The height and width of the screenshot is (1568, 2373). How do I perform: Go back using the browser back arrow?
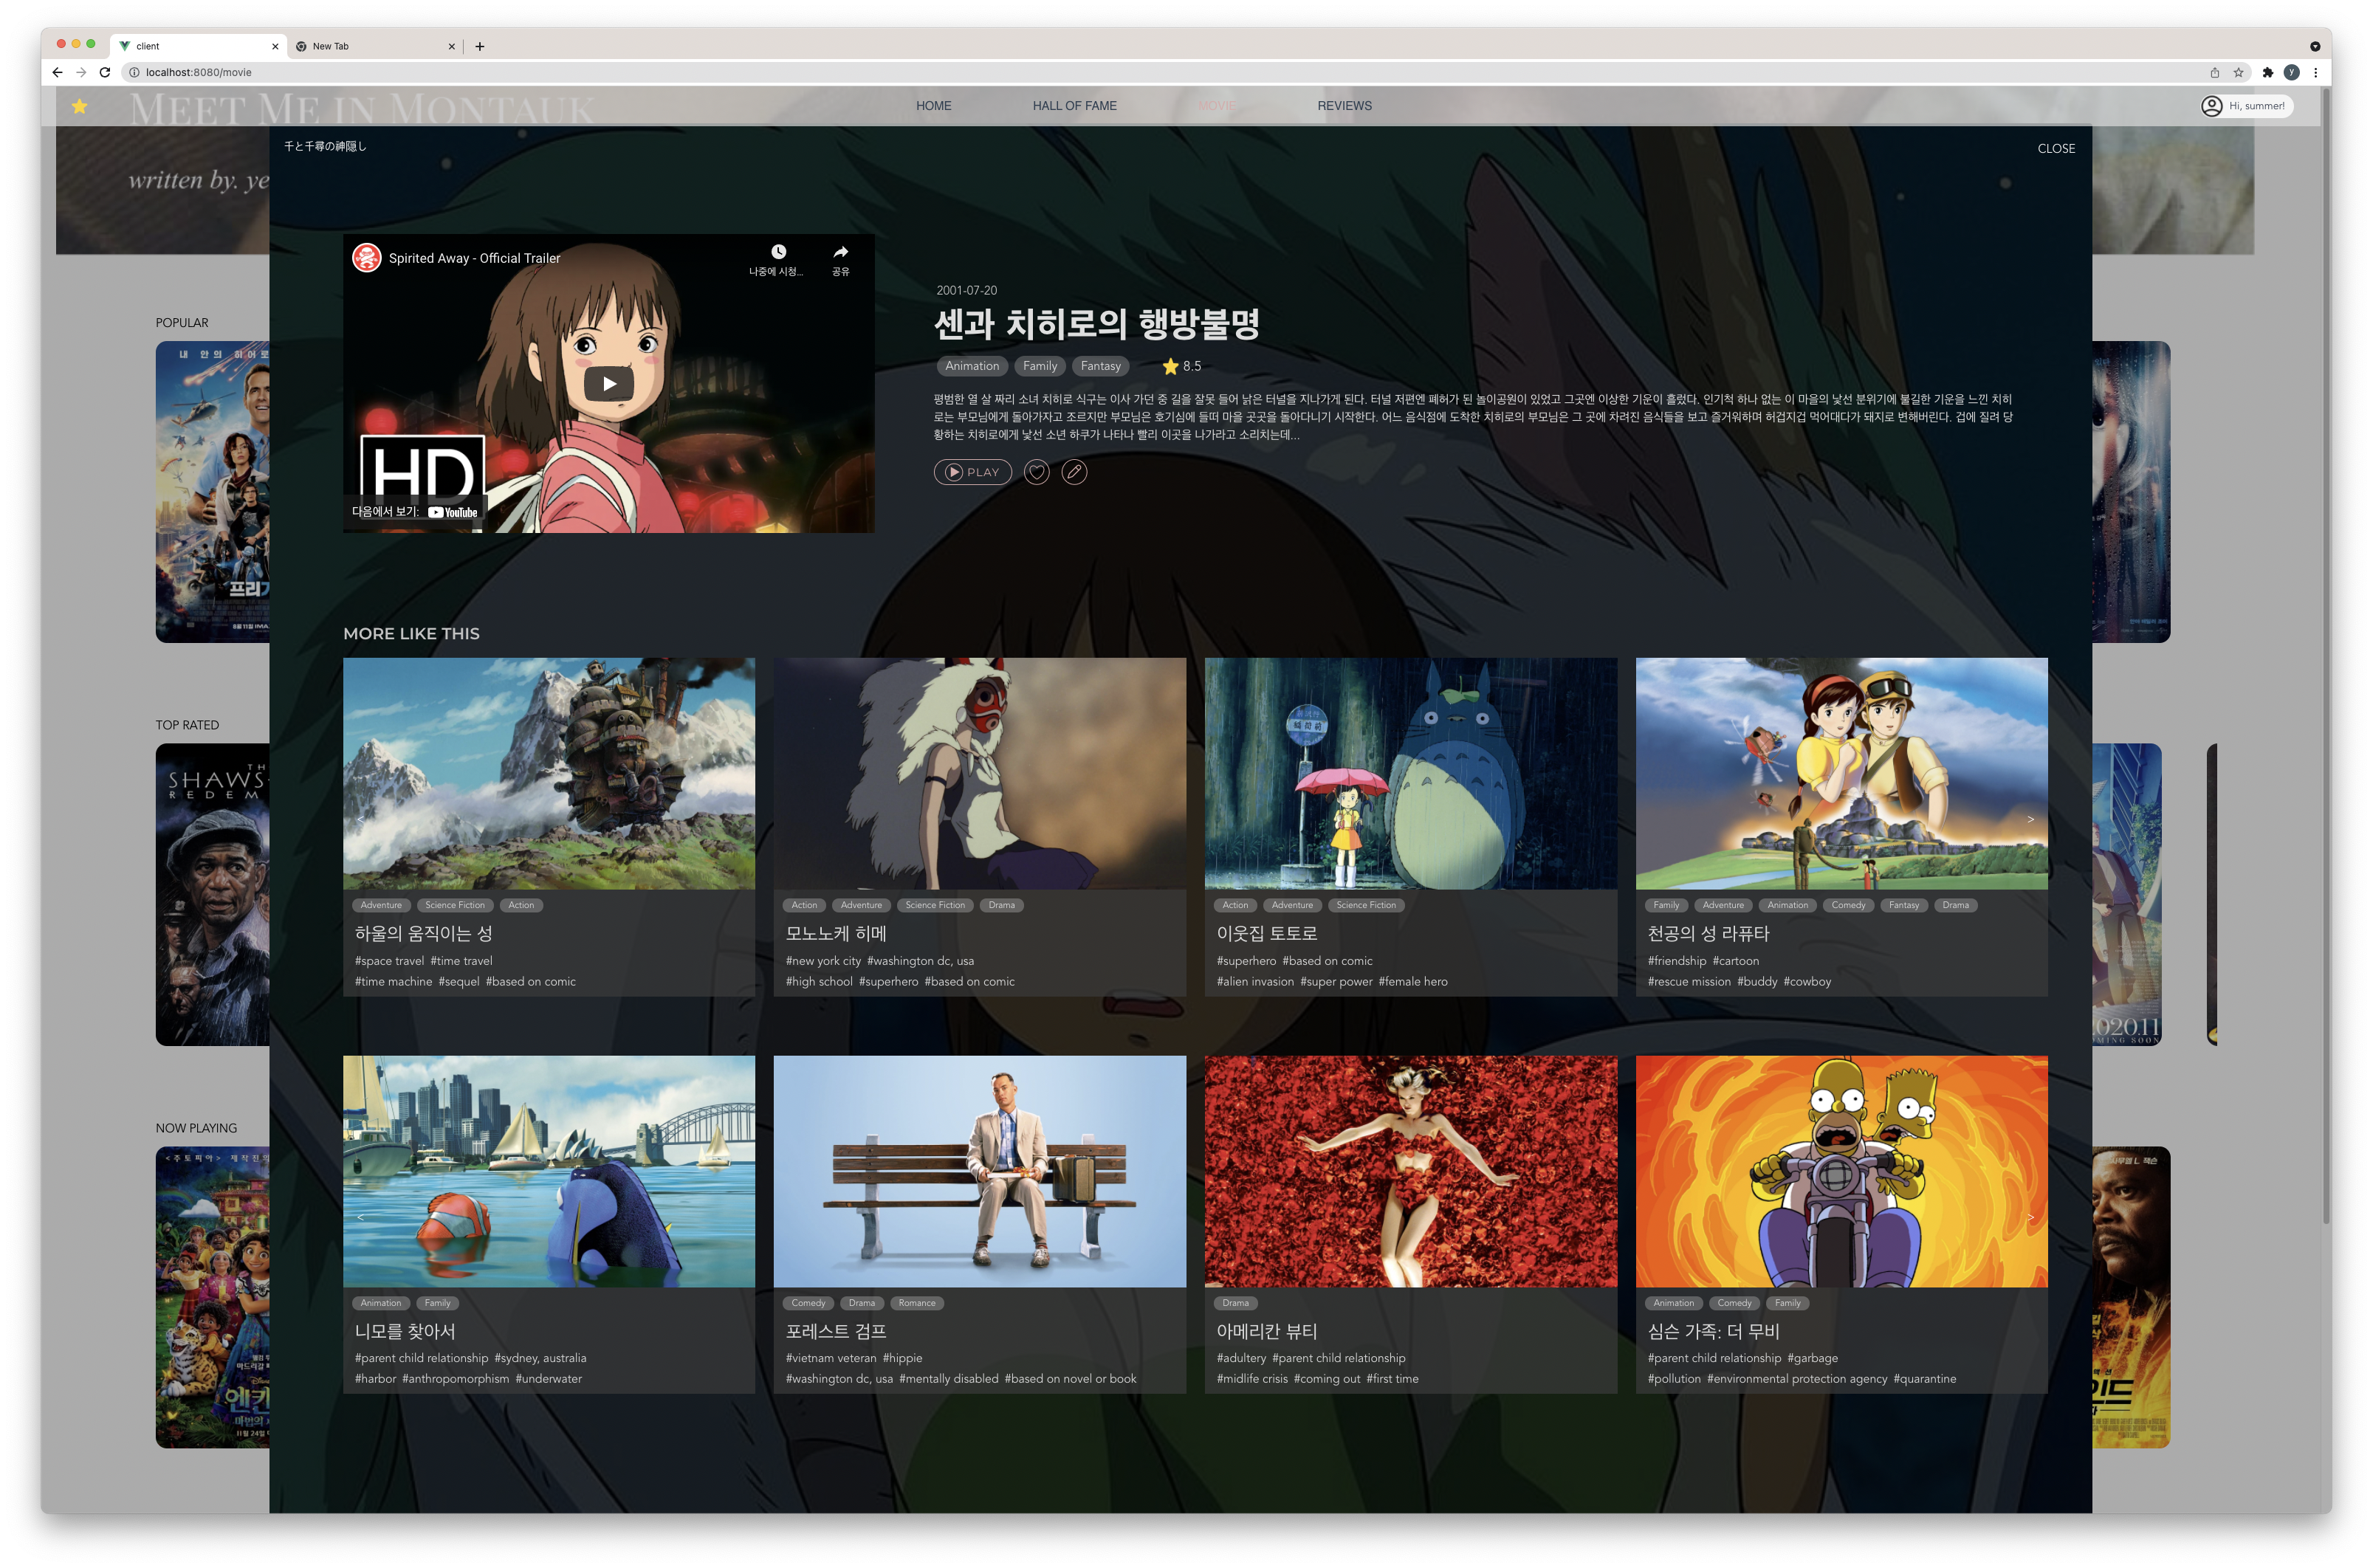pyautogui.click(x=57, y=72)
